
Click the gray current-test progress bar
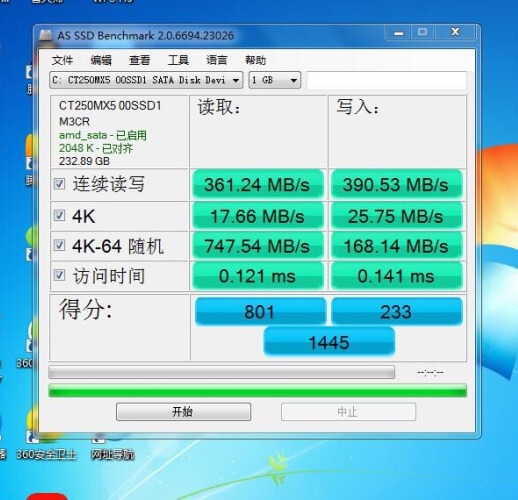point(222,372)
